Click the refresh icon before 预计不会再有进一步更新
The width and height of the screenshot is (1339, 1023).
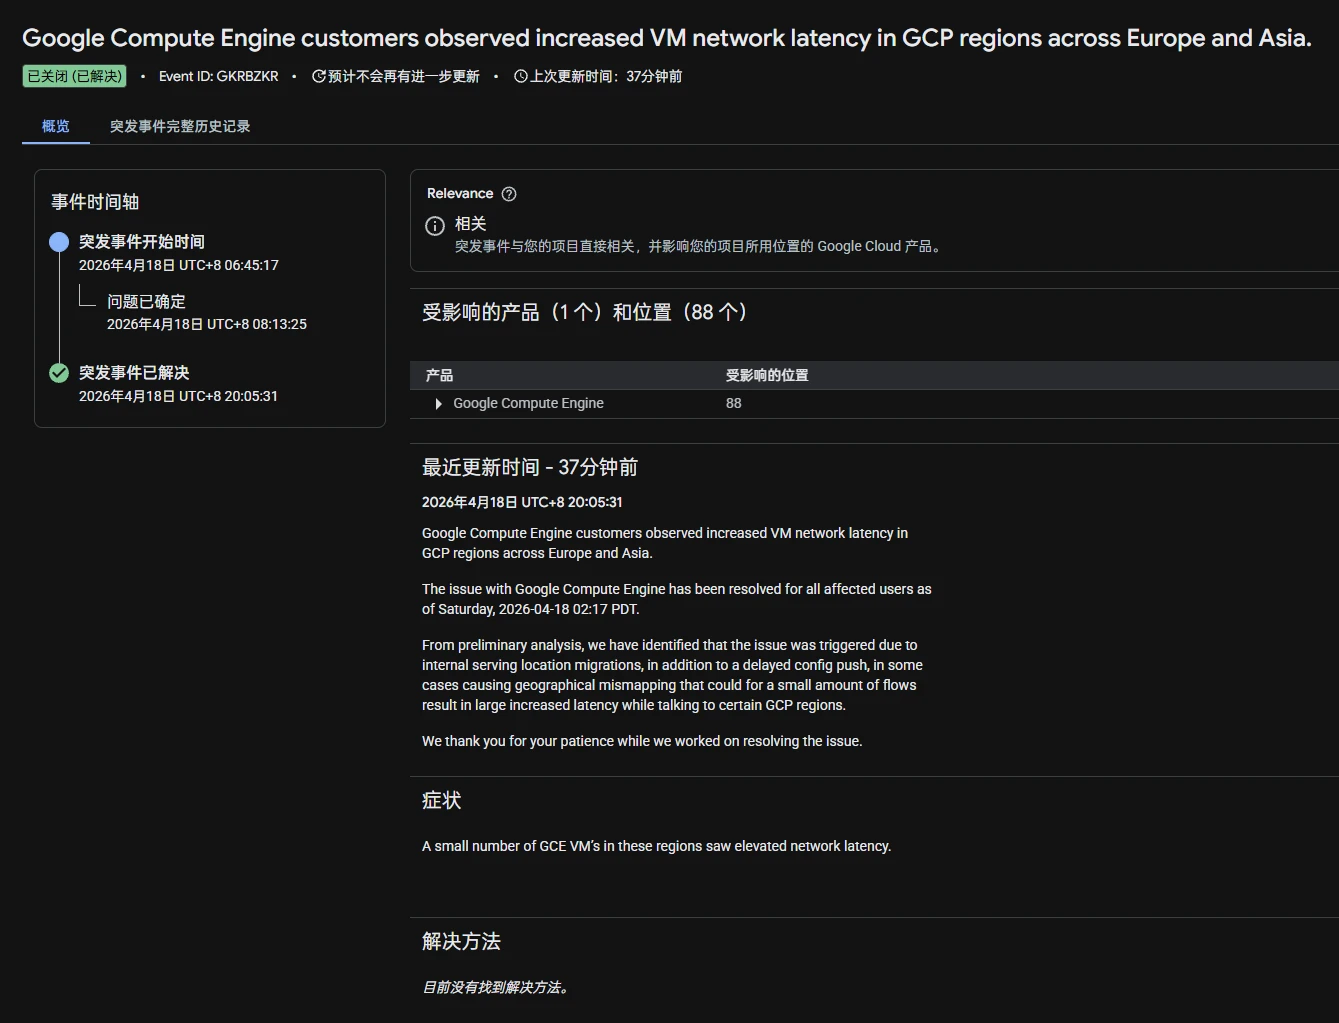tap(319, 76)
